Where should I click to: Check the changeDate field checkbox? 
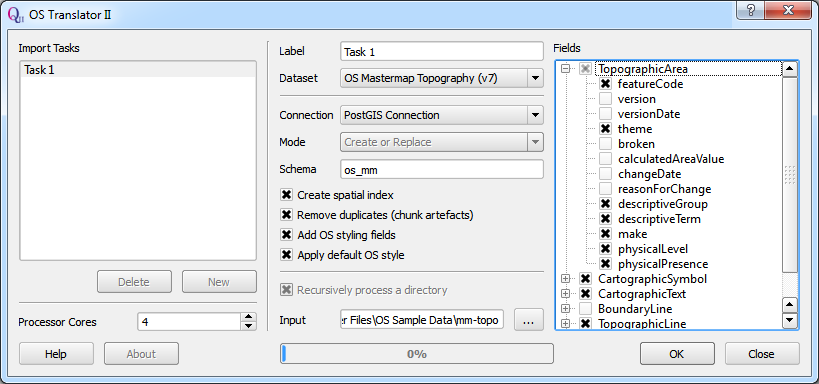[x=605, y=174]
